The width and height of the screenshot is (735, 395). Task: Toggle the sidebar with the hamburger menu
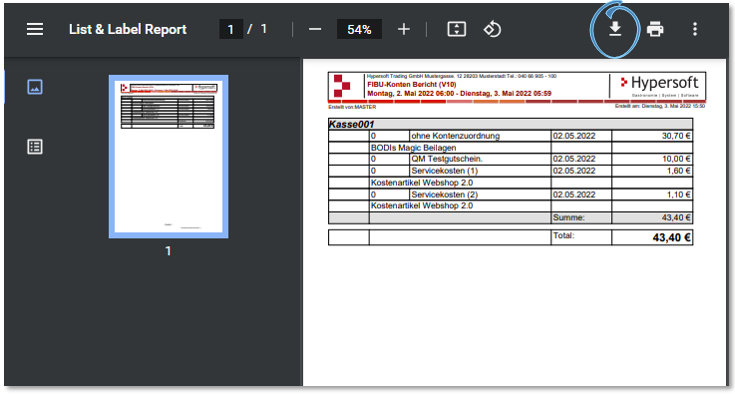pos(35,29)
